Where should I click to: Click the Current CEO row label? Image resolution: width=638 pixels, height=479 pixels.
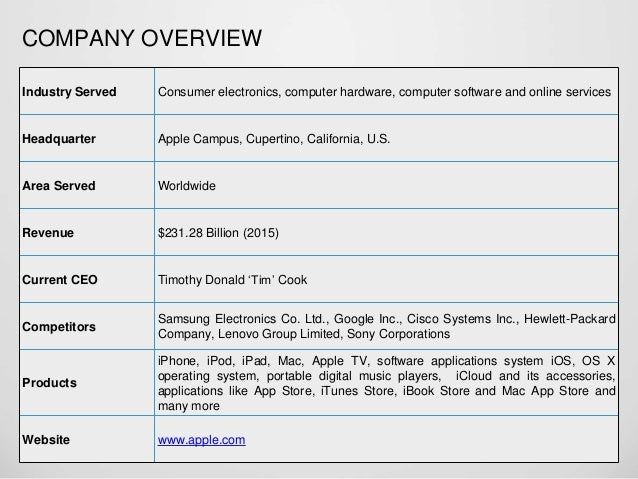coord(60,280)
